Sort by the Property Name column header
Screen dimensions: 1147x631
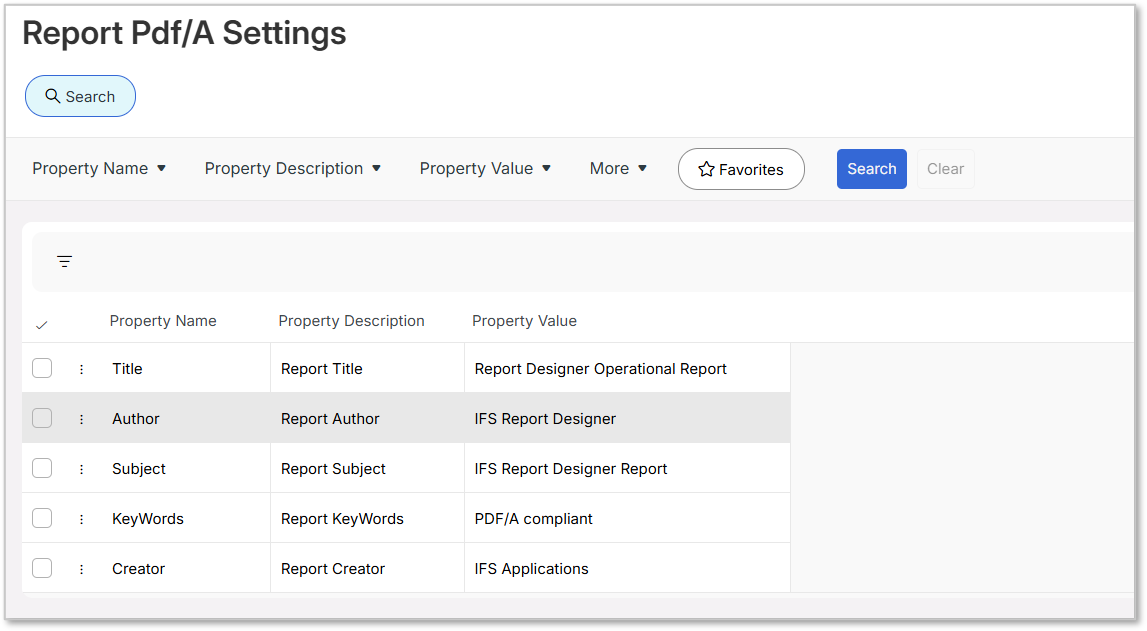pyautogui.click(x=163, y=321)
